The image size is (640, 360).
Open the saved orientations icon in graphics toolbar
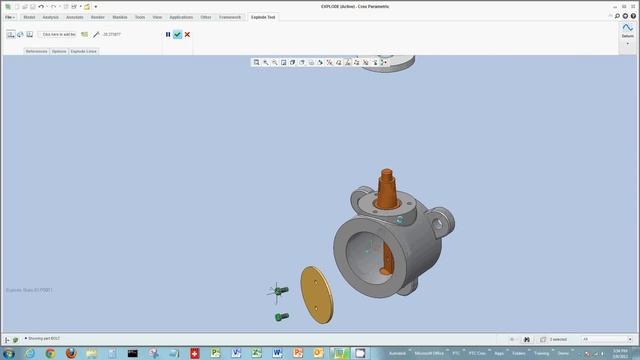302,62
